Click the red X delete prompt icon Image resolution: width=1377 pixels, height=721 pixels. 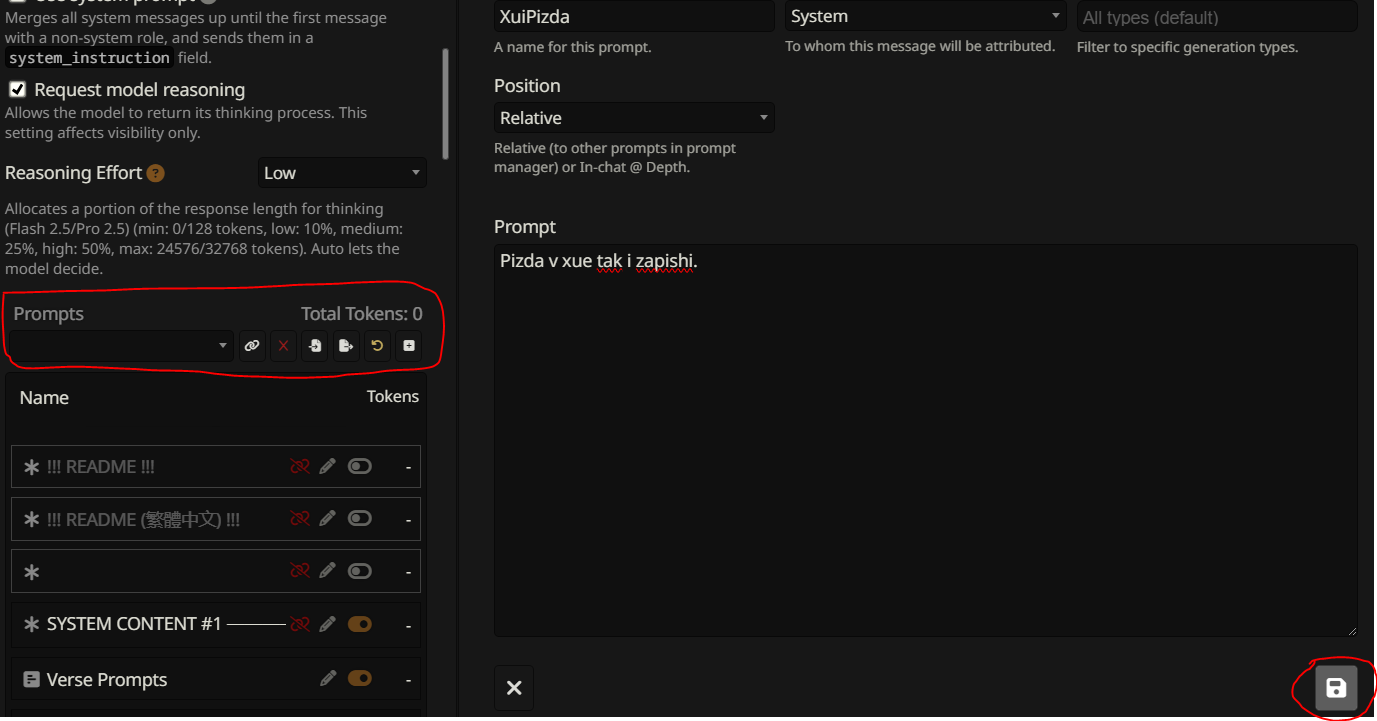pos(284,346)
